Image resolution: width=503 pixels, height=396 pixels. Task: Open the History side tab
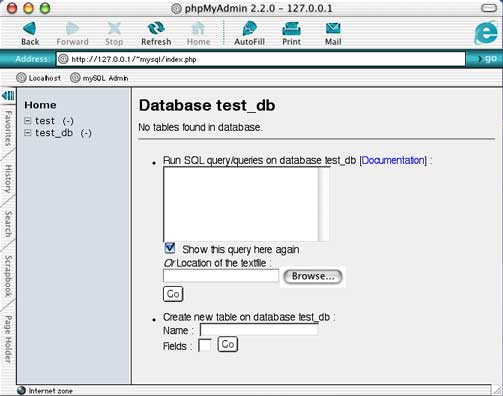click(8, 179)
